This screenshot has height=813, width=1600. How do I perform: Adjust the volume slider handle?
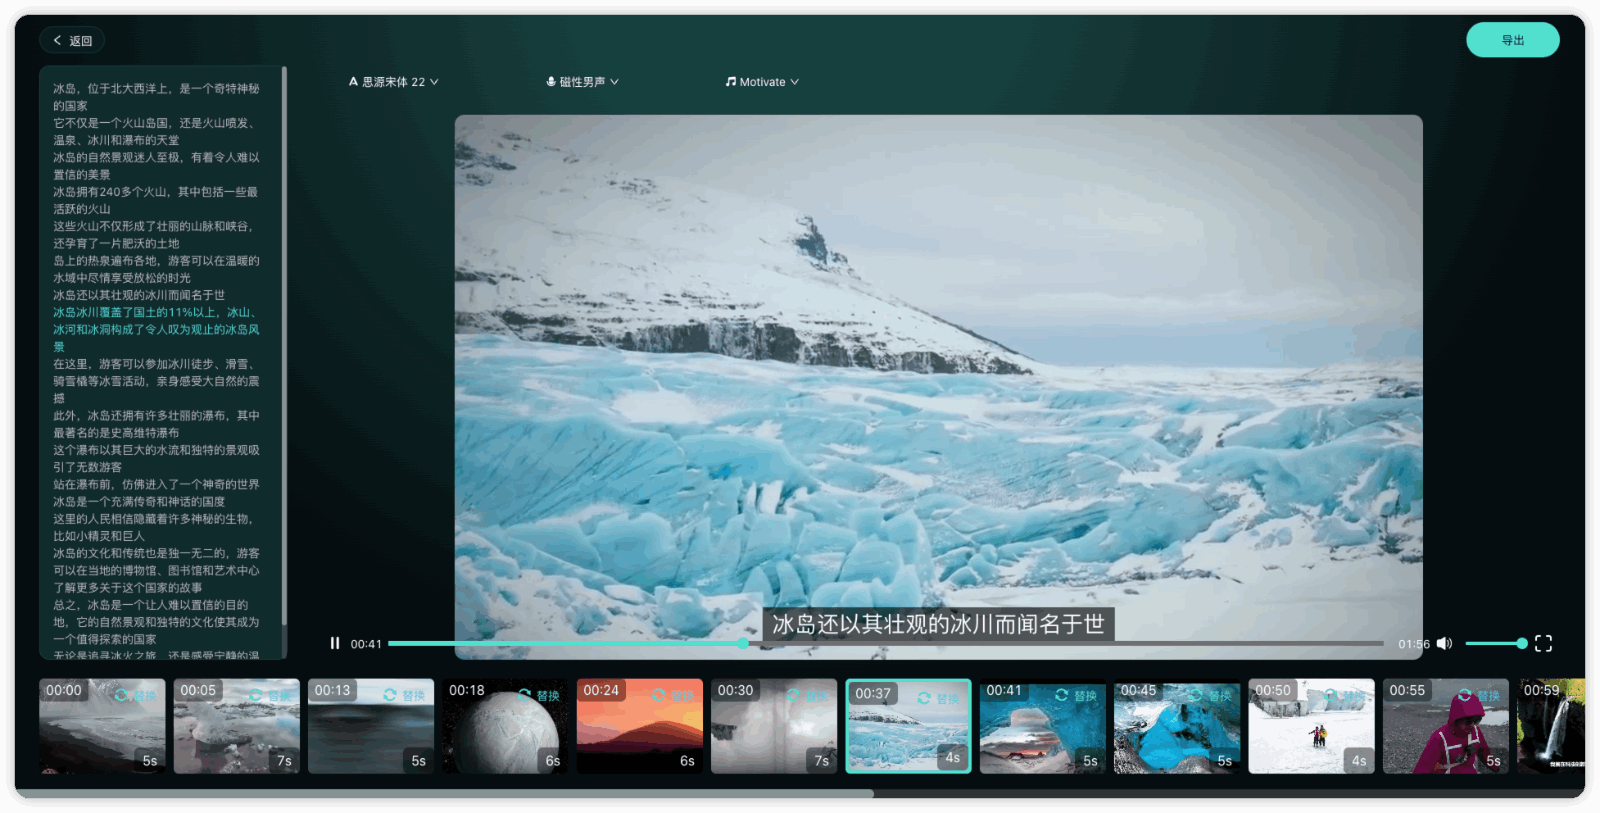click(1521, 644)
